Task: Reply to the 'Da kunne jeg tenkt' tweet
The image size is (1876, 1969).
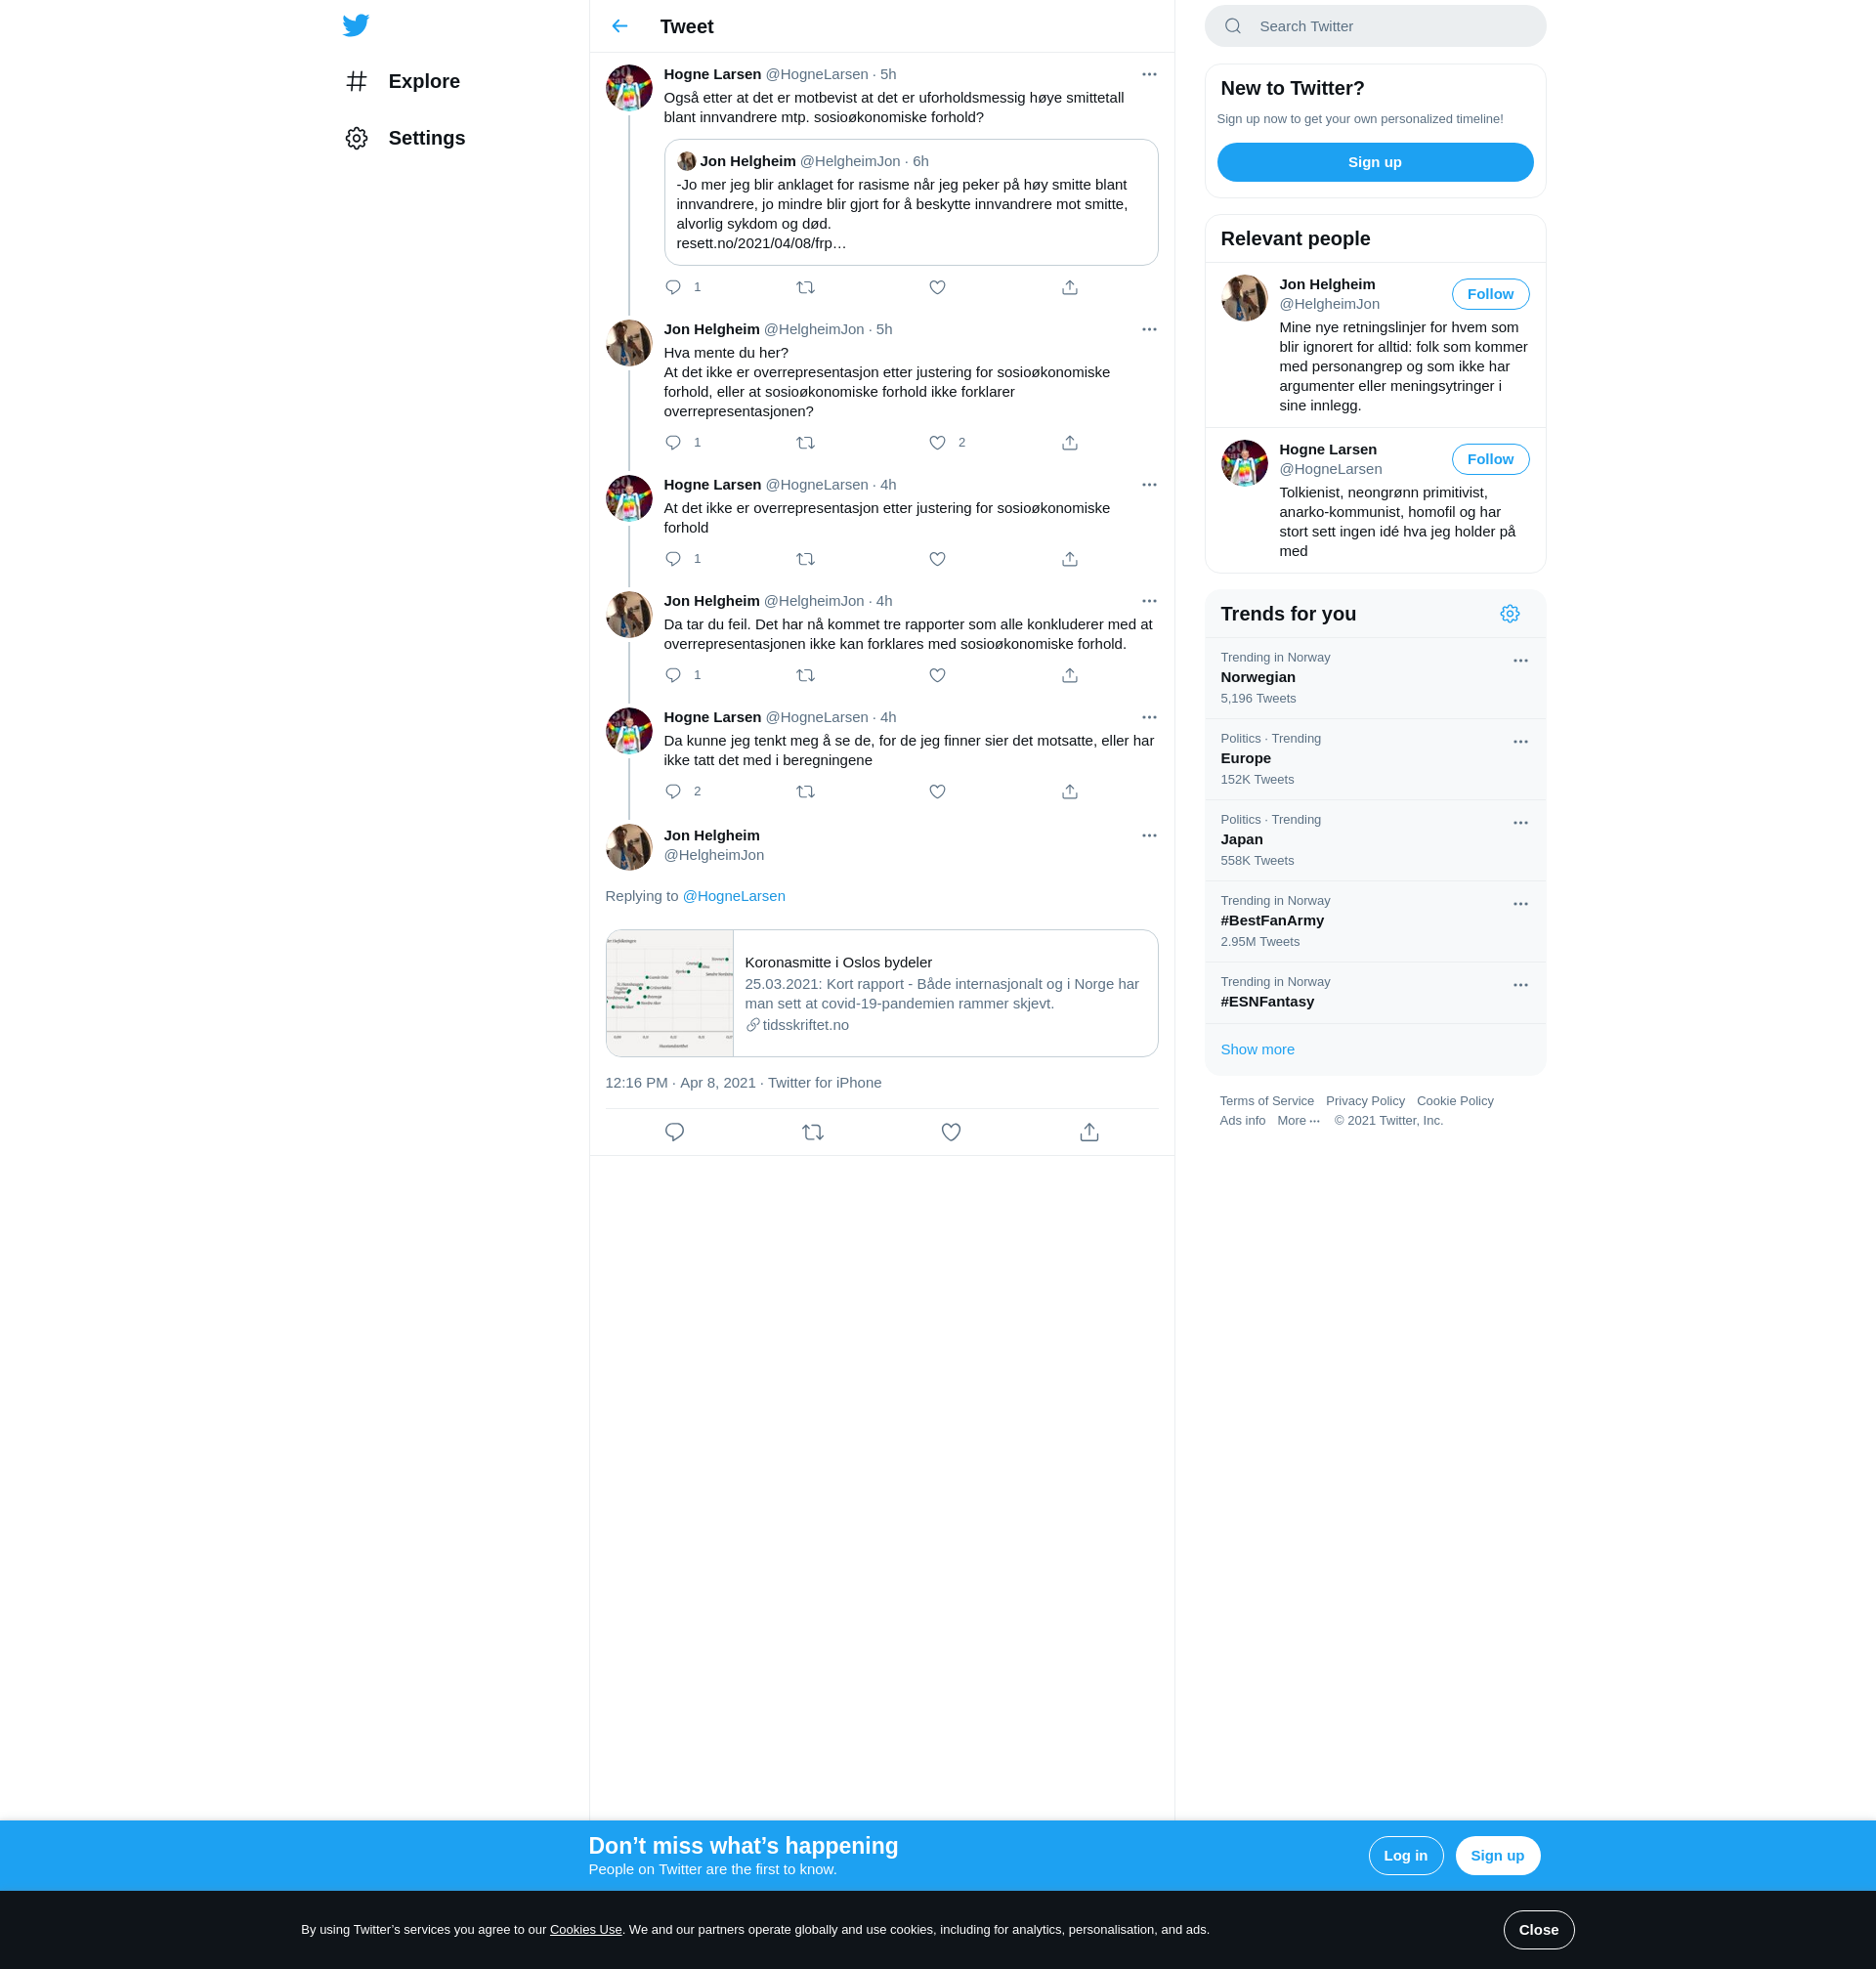Action: (673, 791)
